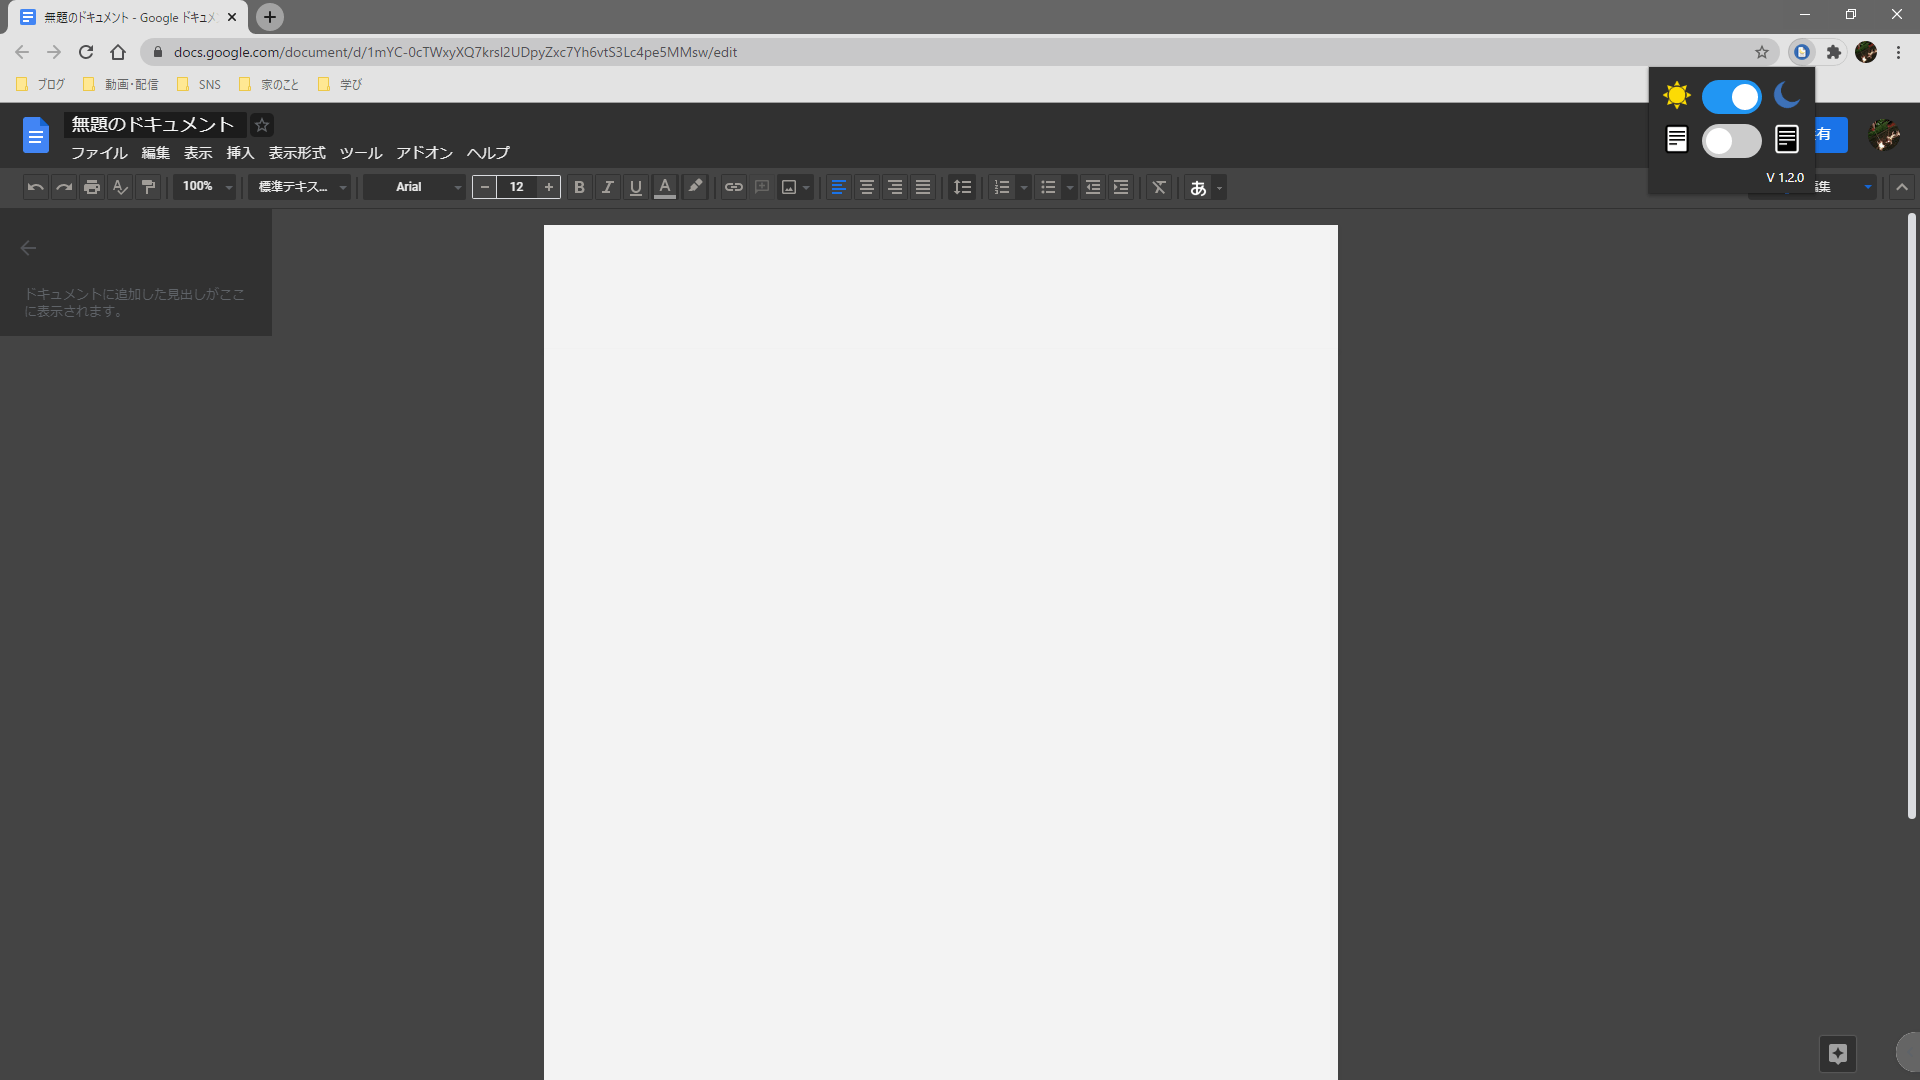This screenshot has height=1080, width=1920.
Task: Toggle the dark mode switch
Action: click(1730, 95)
